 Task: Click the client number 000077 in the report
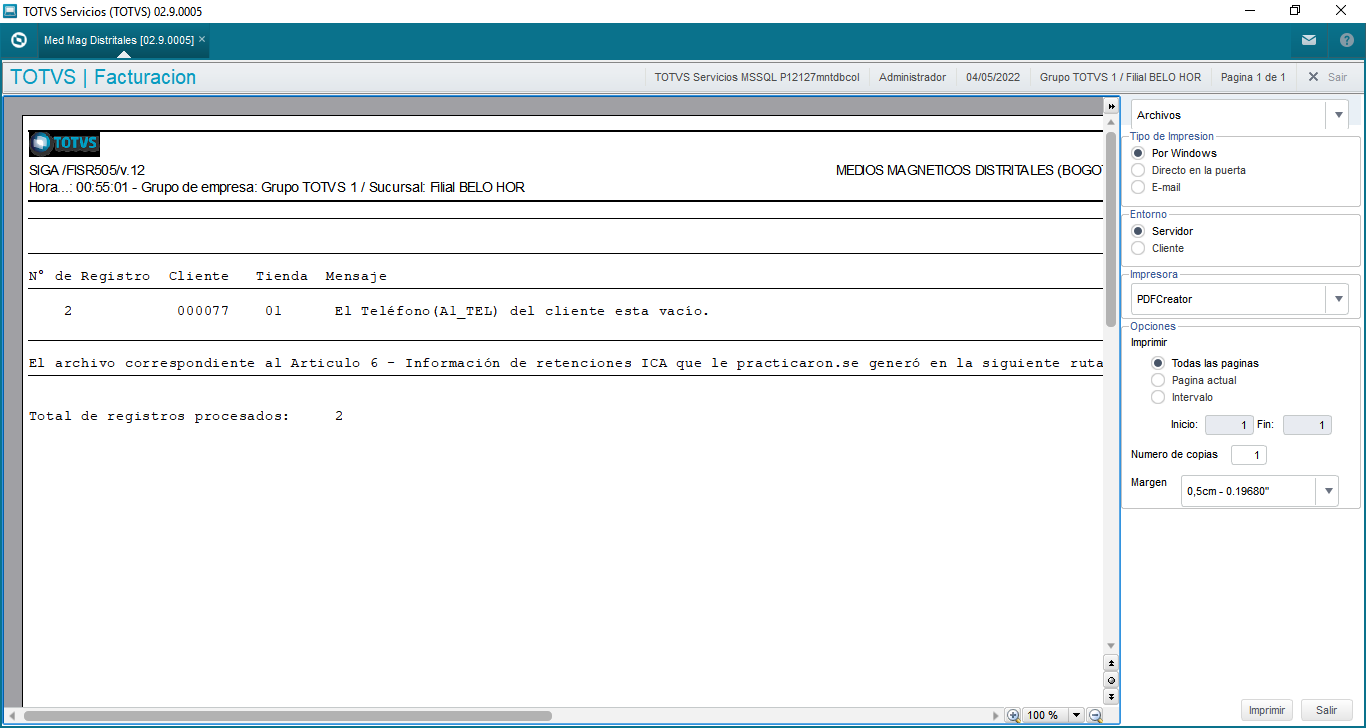click(x=203, y=311)
